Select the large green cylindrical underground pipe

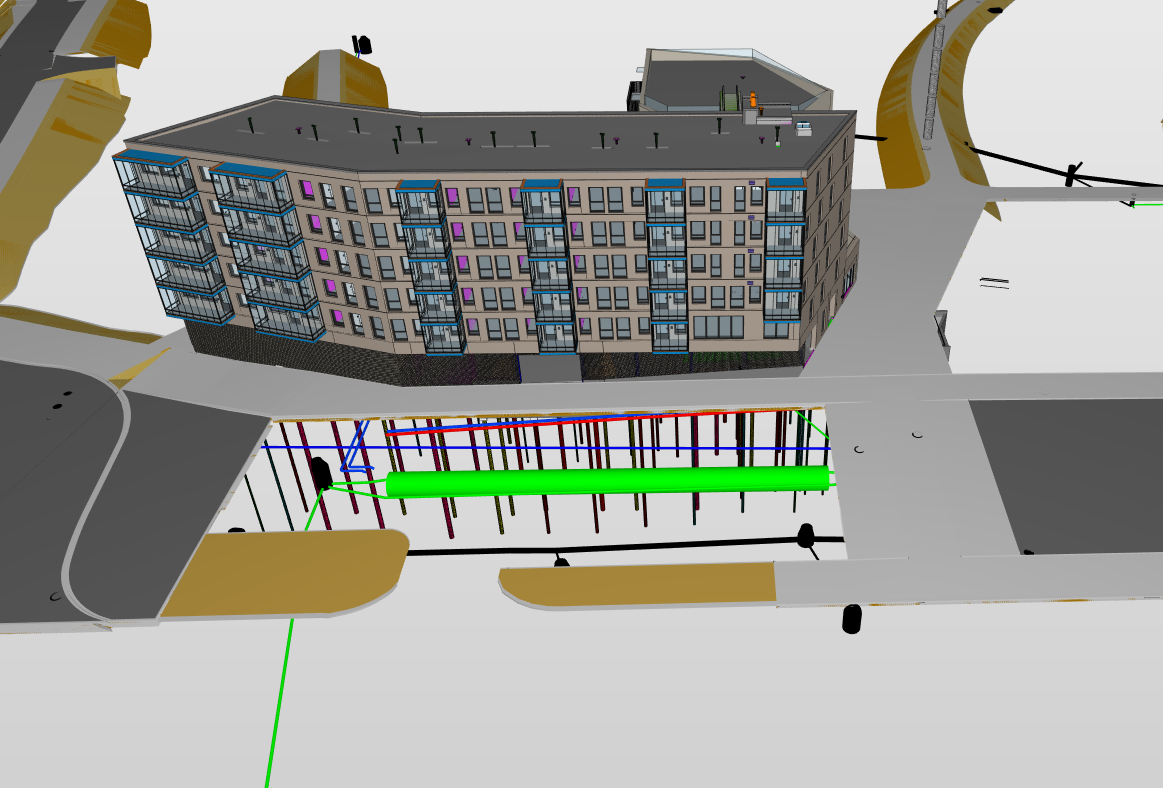coord(607,482)
